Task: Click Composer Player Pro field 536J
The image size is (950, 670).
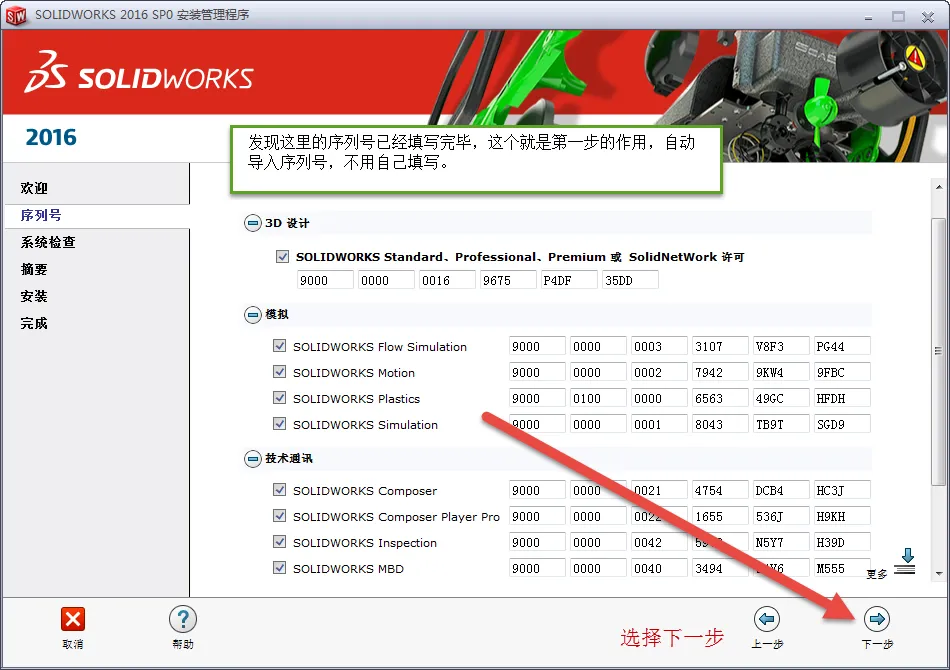Action: (x=781, y=516)
